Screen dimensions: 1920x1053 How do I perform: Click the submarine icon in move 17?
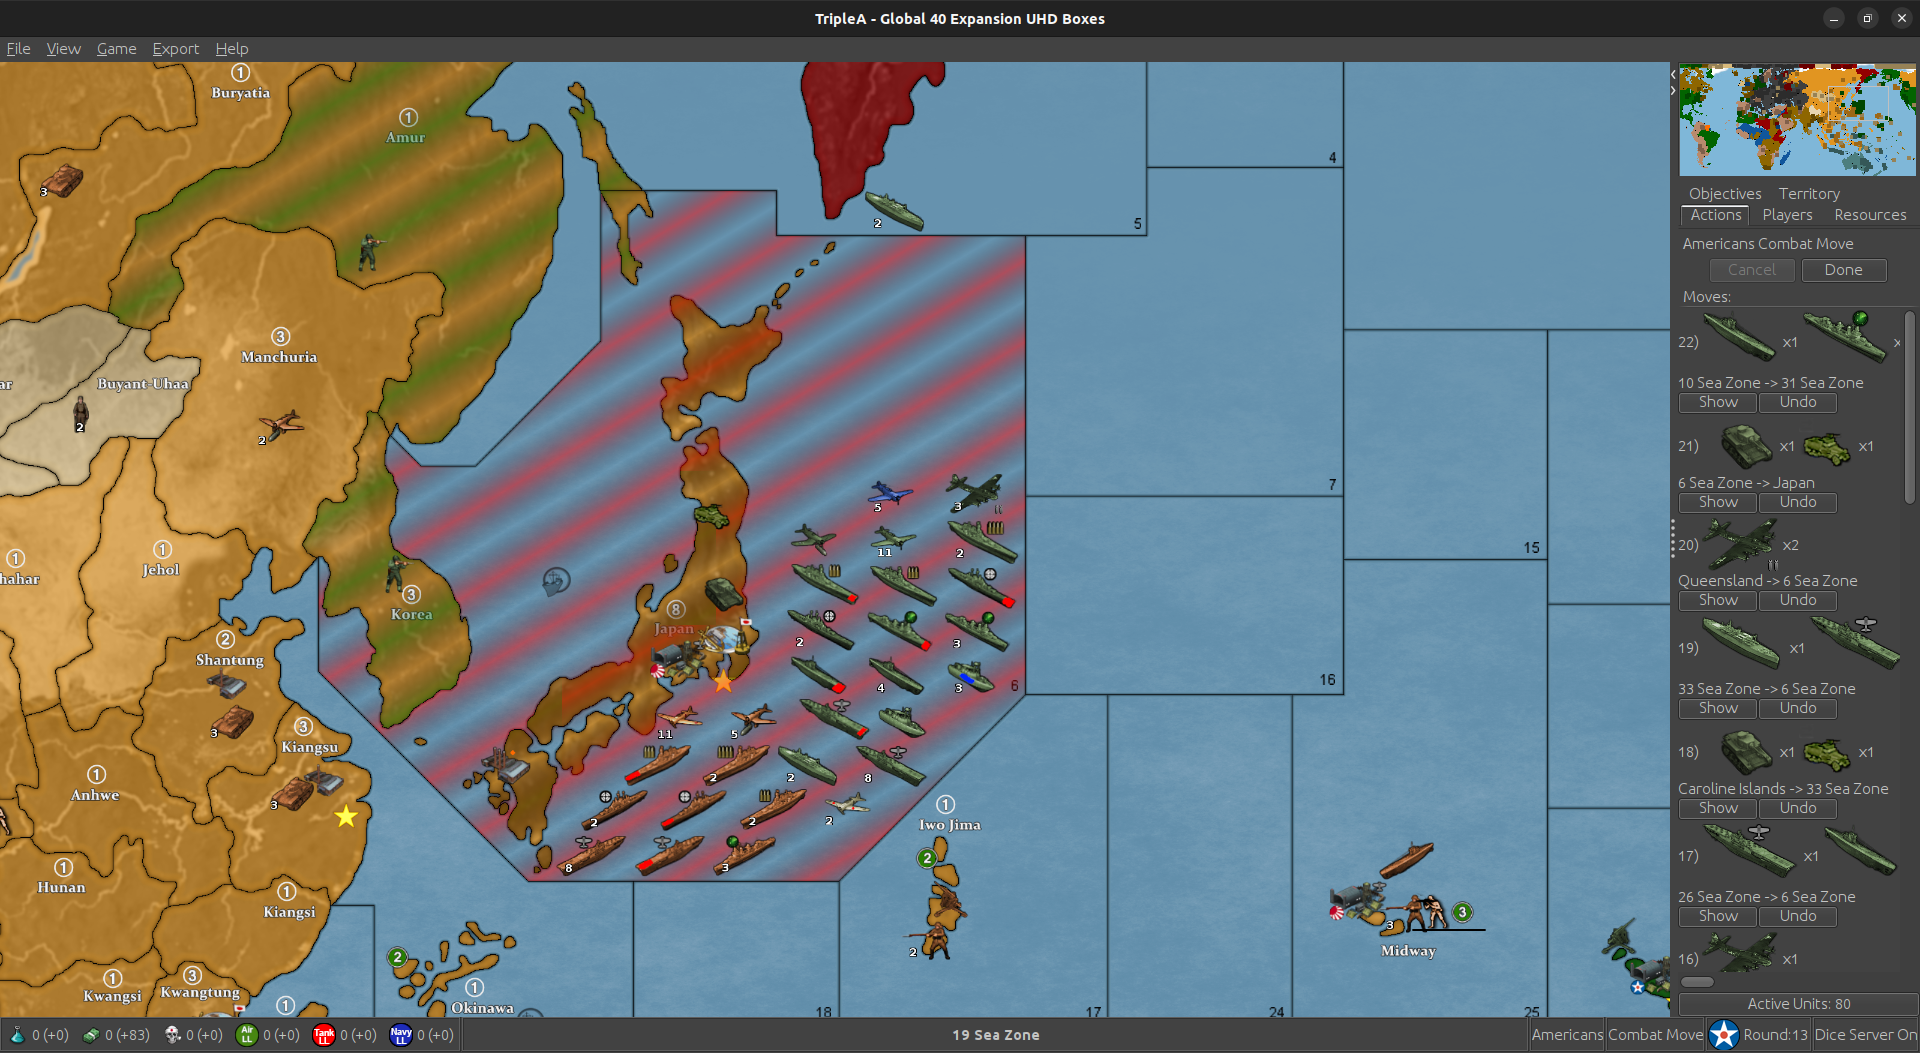[x=1861, y=850]
